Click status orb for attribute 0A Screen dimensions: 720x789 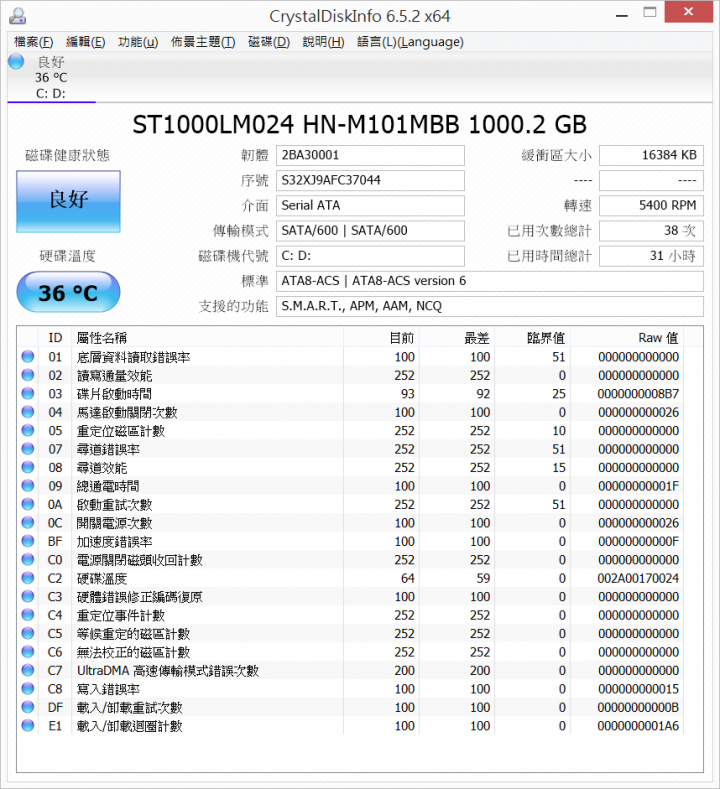click(28, 504)
